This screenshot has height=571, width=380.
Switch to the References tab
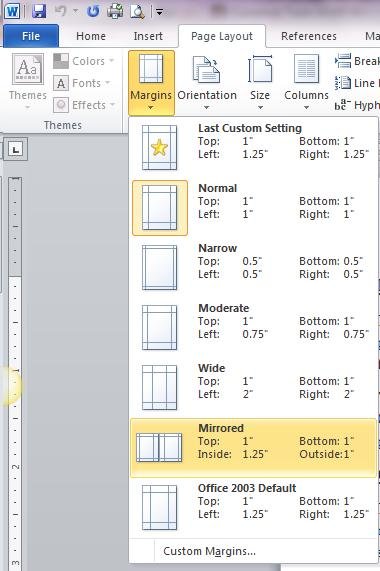point(309,36)
